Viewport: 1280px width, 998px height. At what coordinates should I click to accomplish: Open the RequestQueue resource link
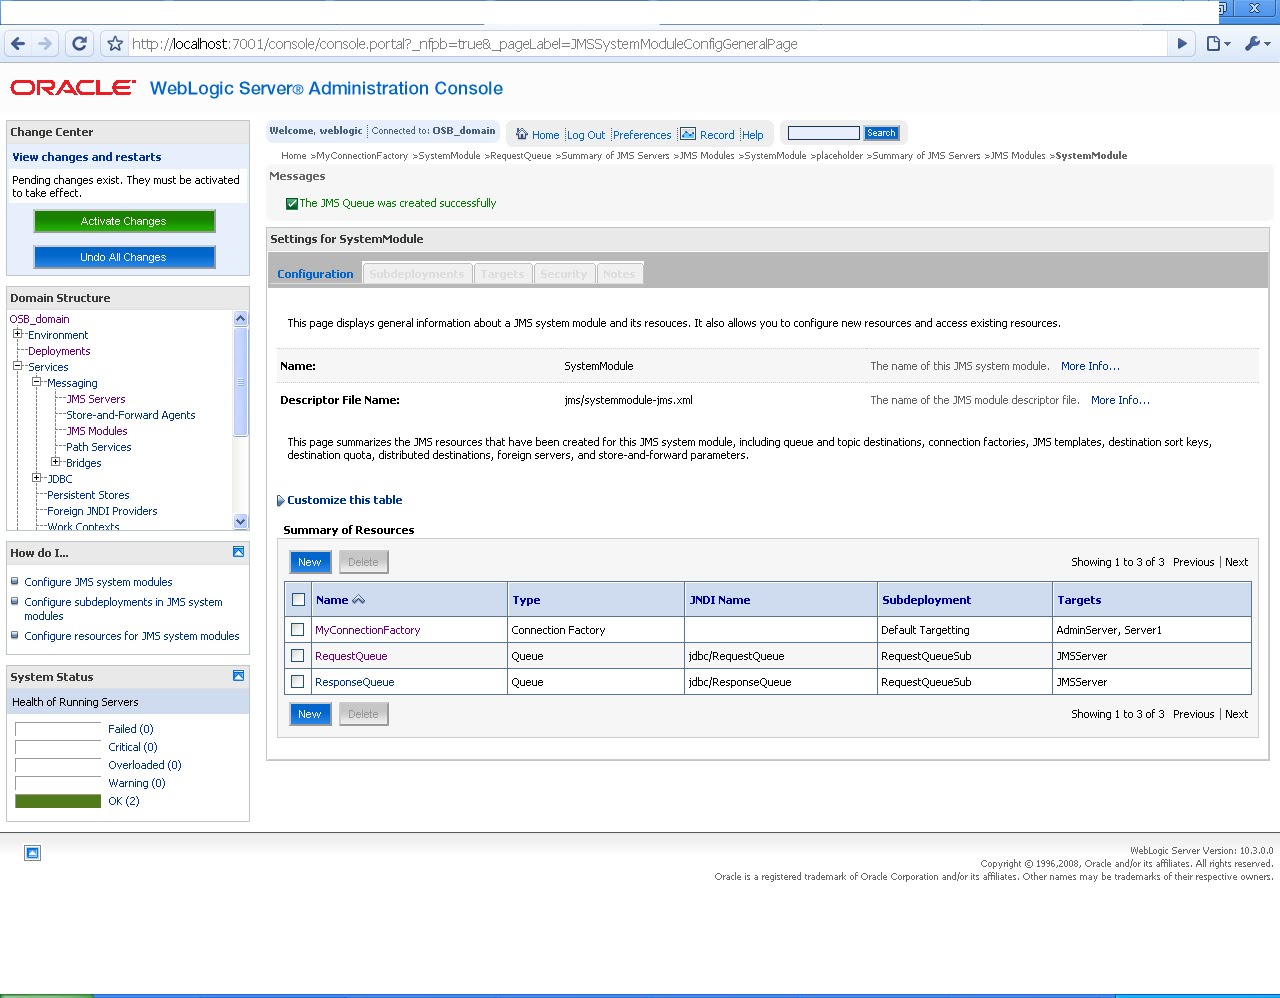pos(351,656)
